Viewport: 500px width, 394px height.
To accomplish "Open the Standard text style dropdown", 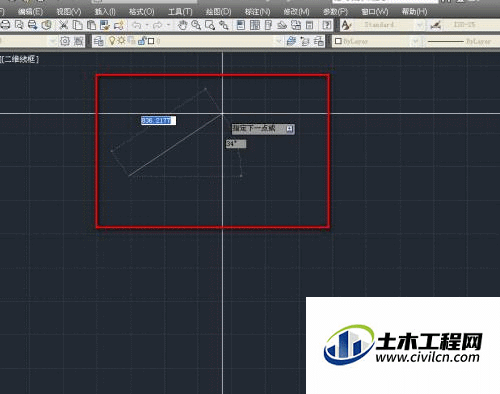I will coord(389,25).
